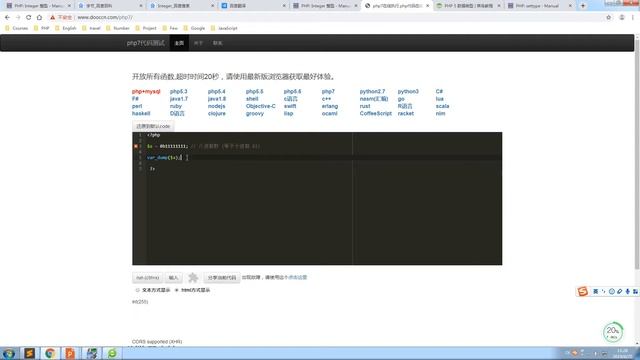Open the orange presentation app on taskbar
The image size is (640, 360).
70,353
